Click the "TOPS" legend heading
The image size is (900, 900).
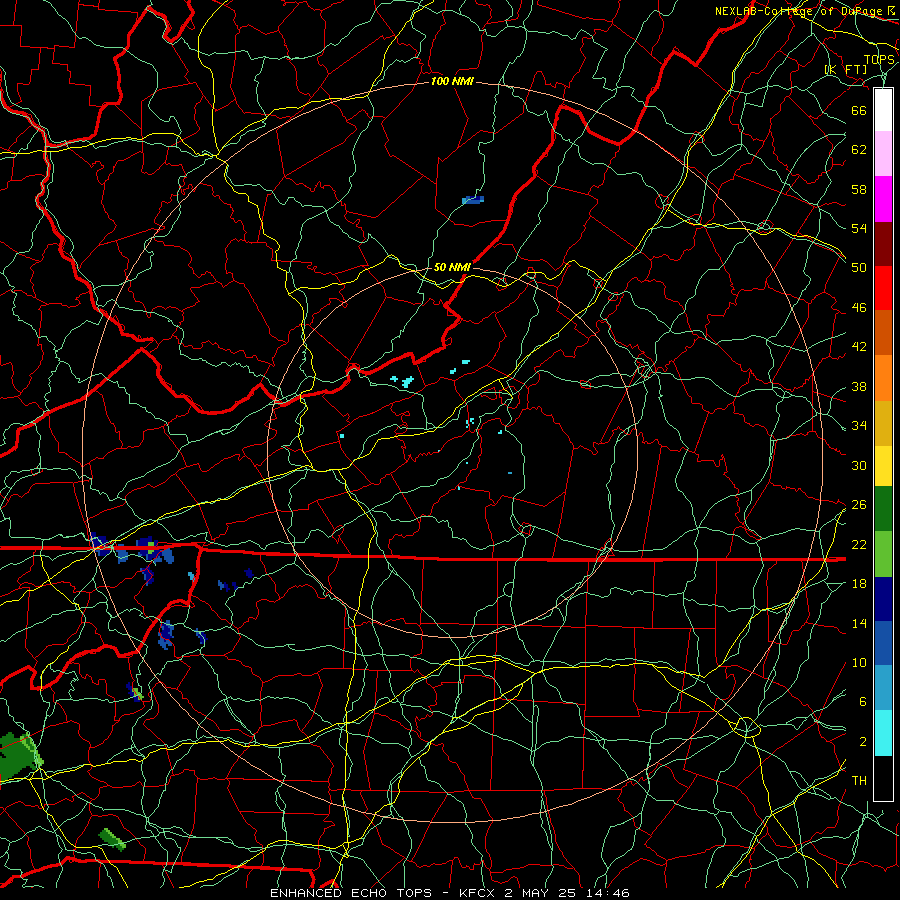pyautogui.click(x=879, y=60)
